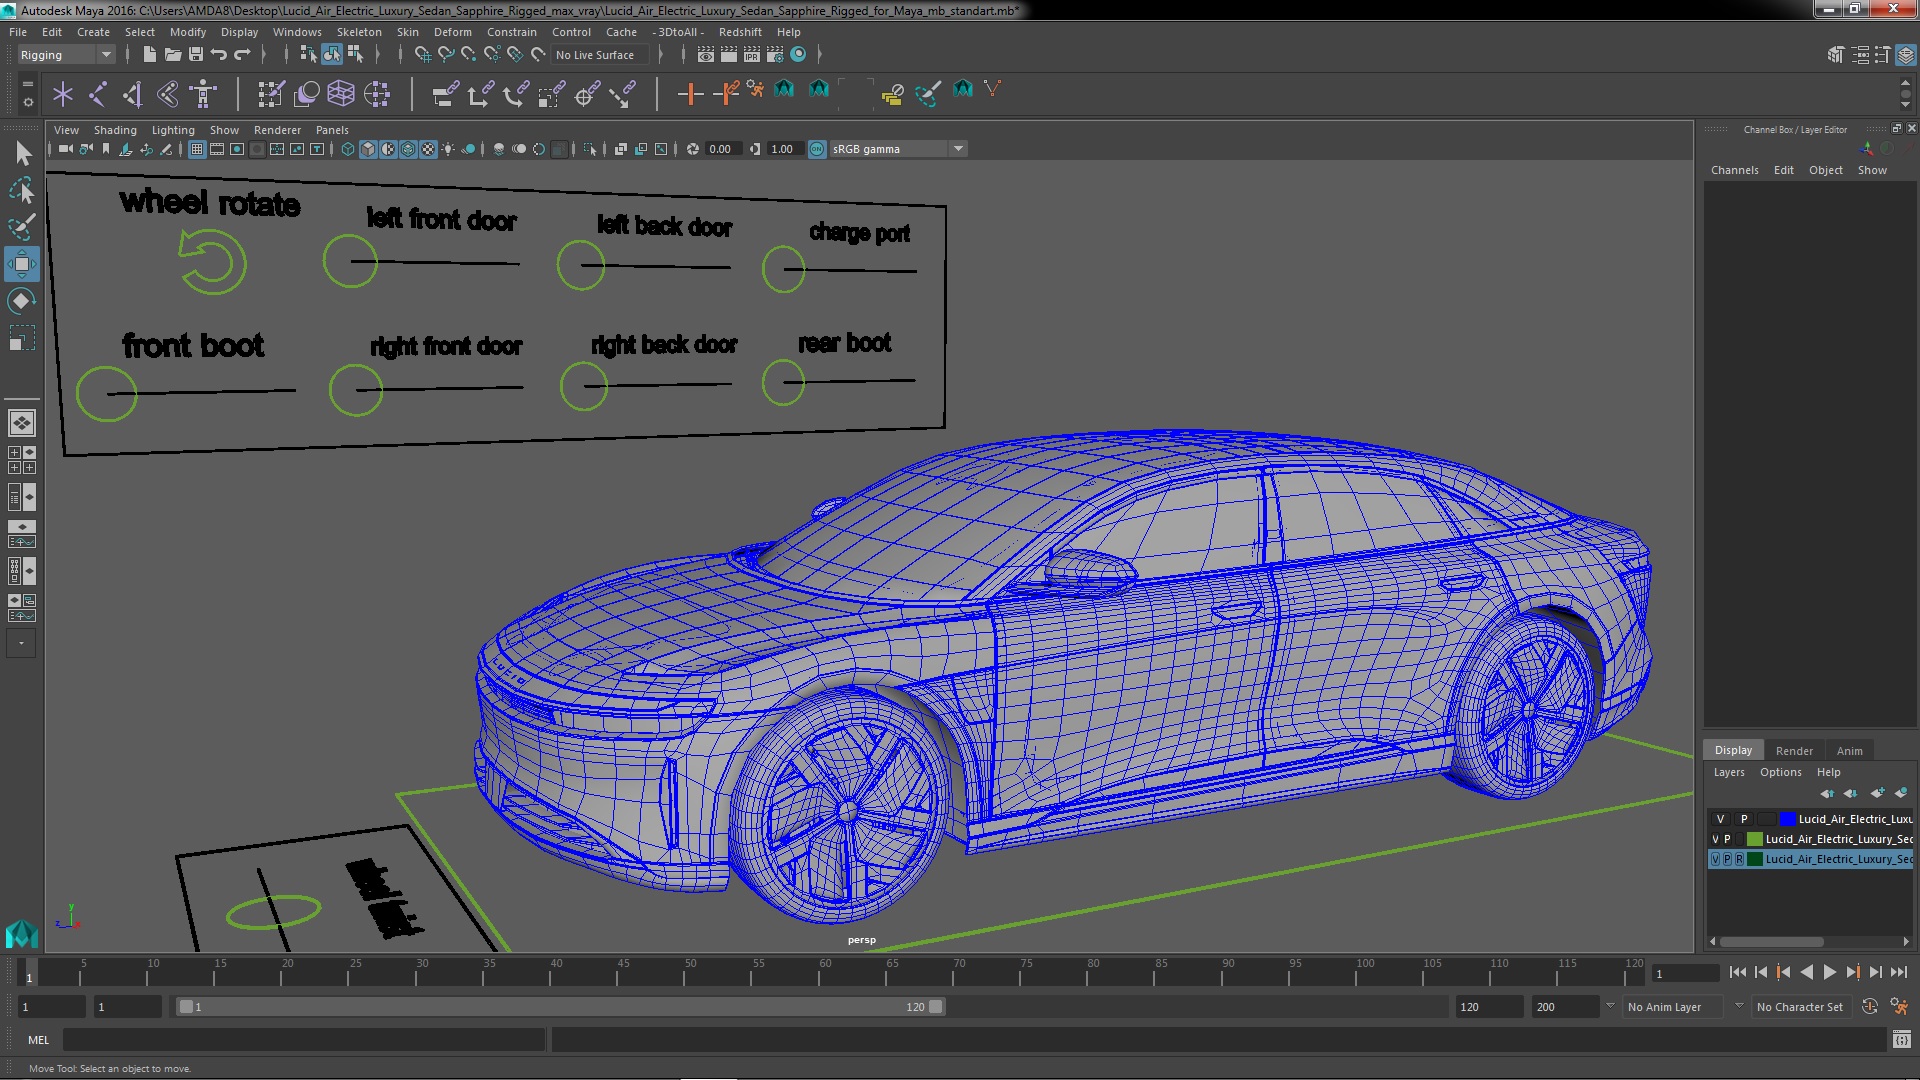
Task: Open the layer editor Options menu
Action: [x=1780, y=772]
